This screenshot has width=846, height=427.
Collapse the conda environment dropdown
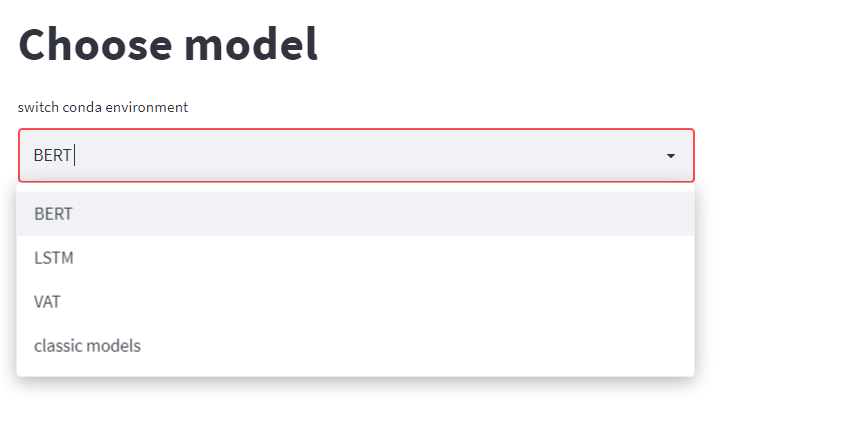[x=671, y=156]
